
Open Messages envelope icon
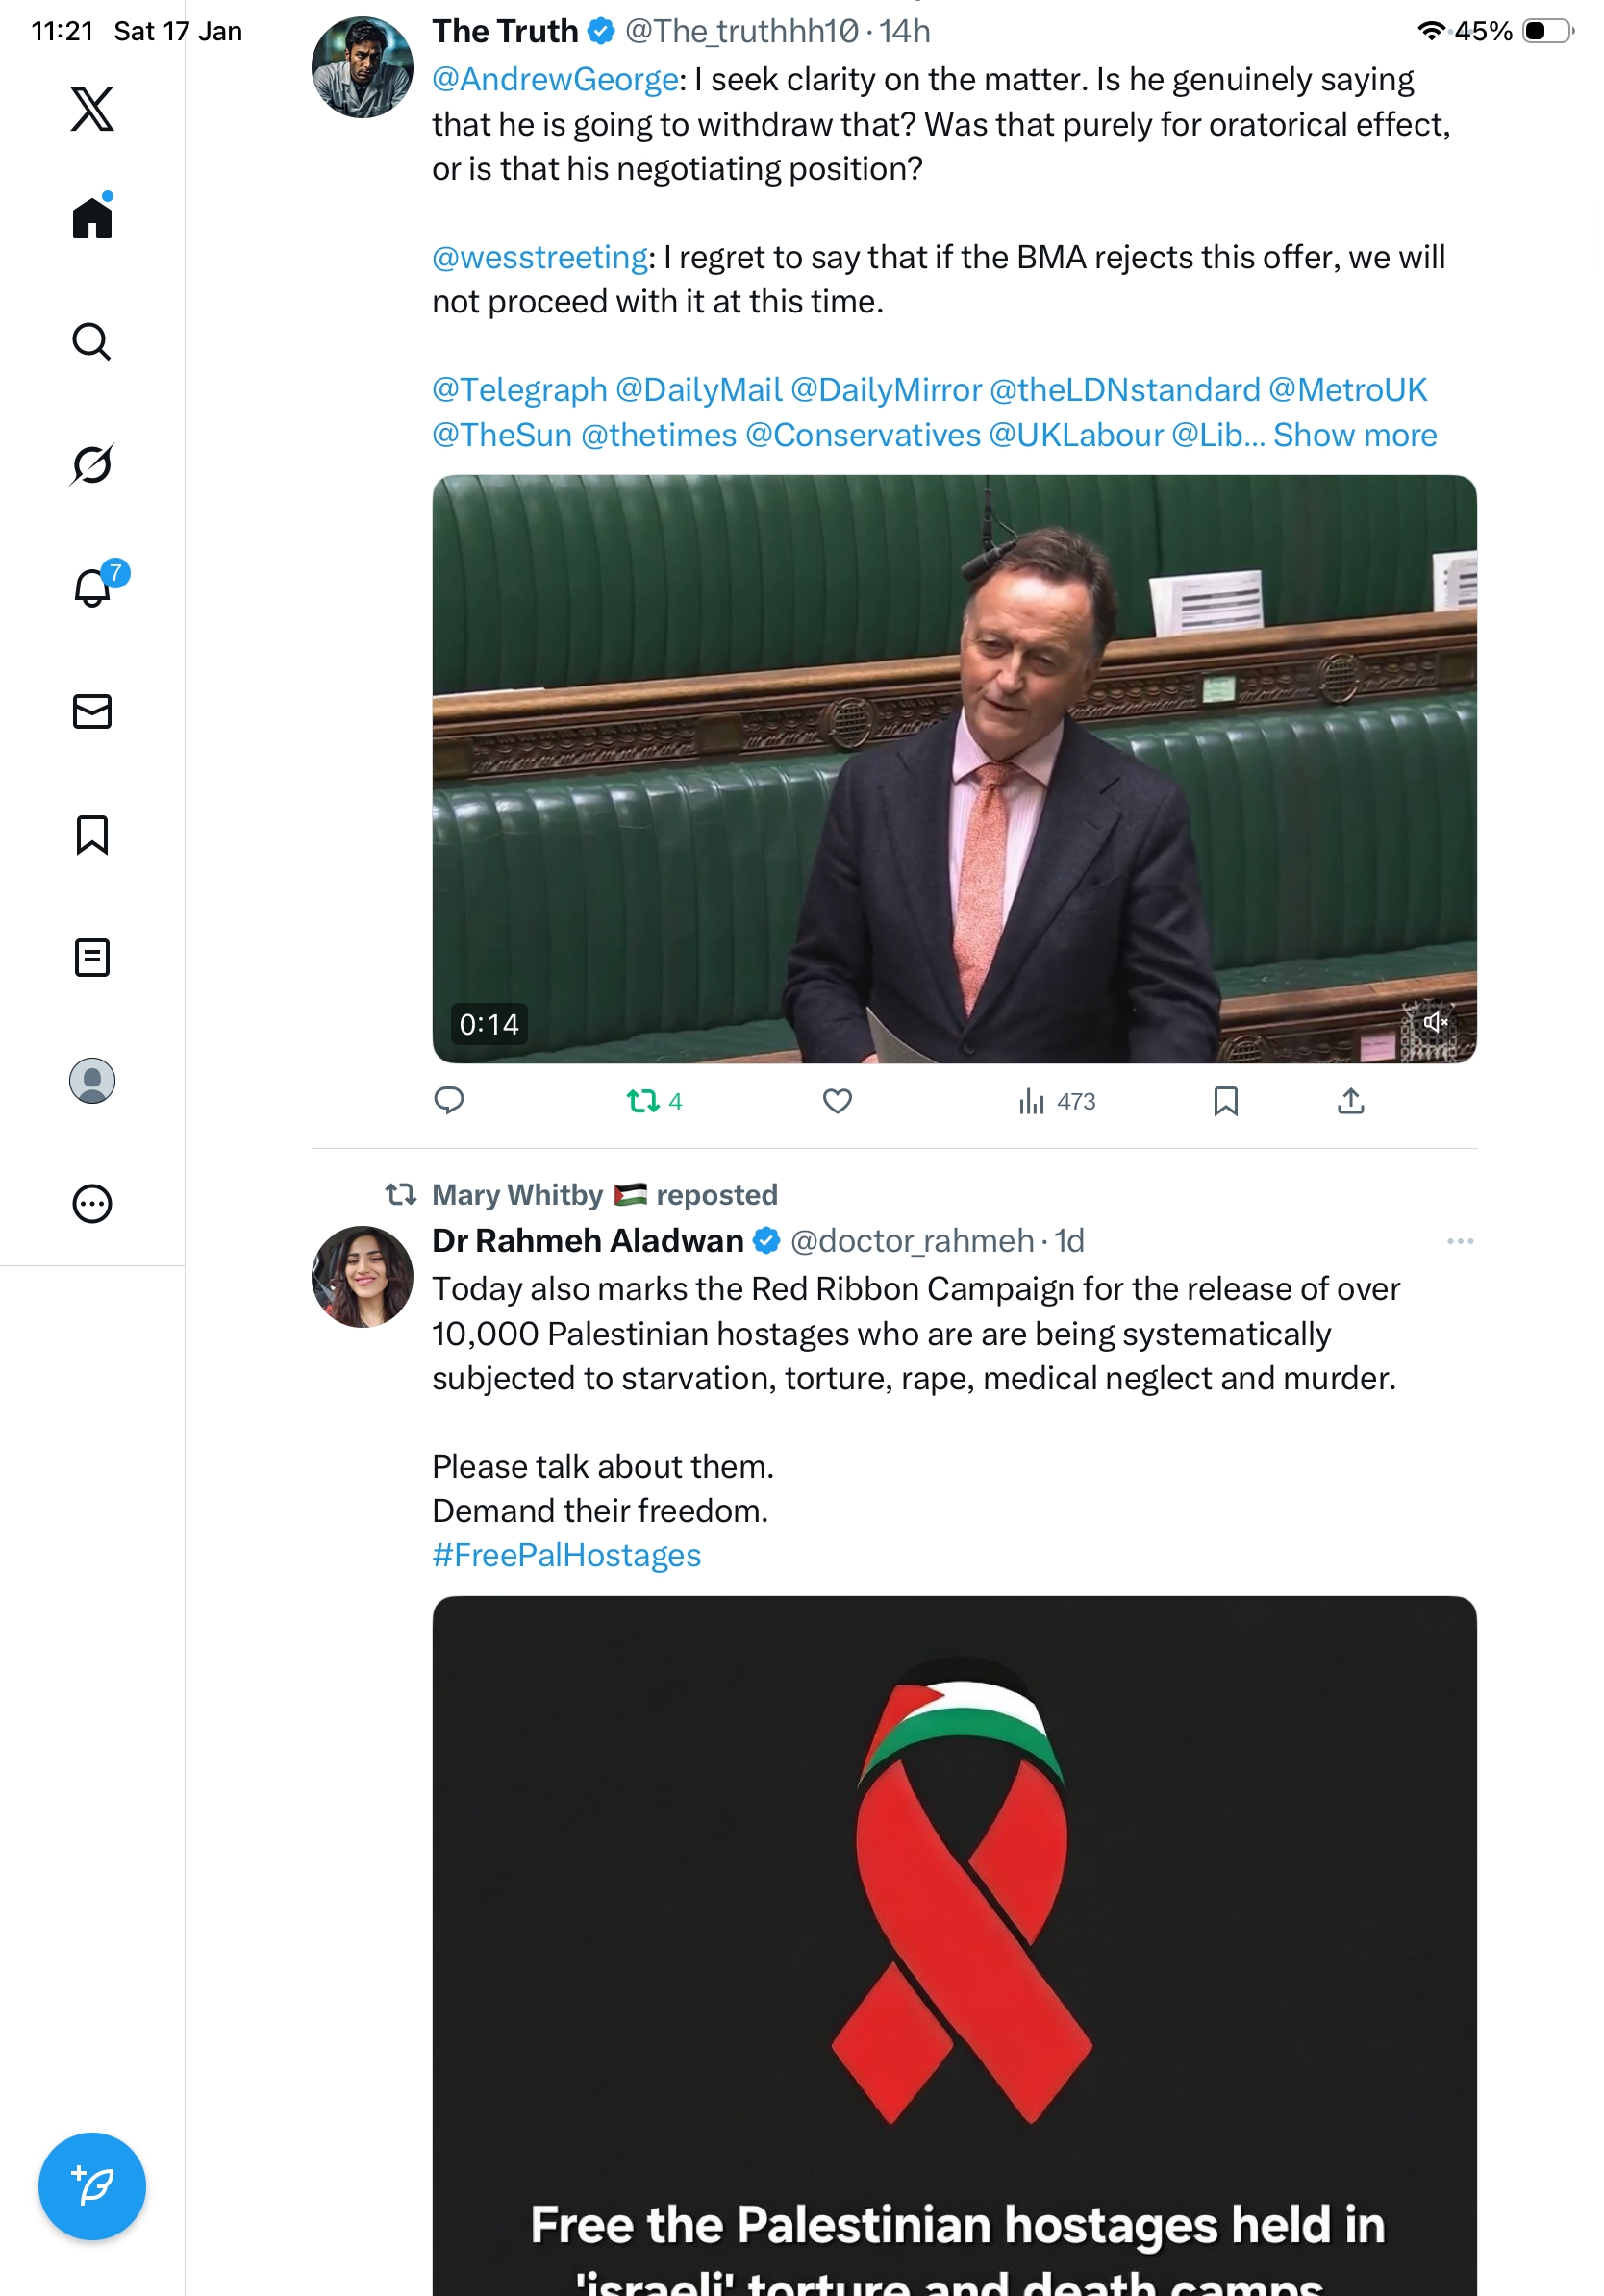(92, 711)
